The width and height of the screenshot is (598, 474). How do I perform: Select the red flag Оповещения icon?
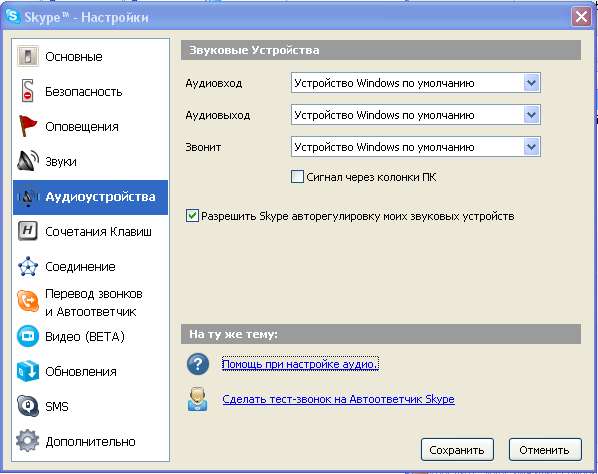coord(27,126)
